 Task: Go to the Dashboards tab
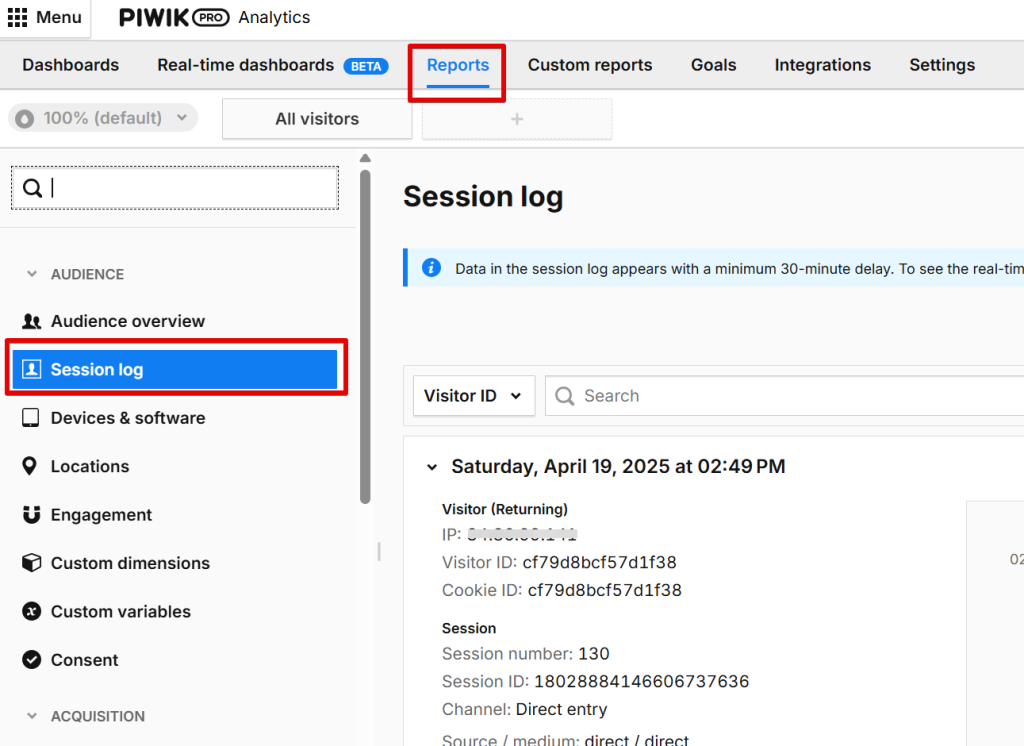(x=71, y=65)
